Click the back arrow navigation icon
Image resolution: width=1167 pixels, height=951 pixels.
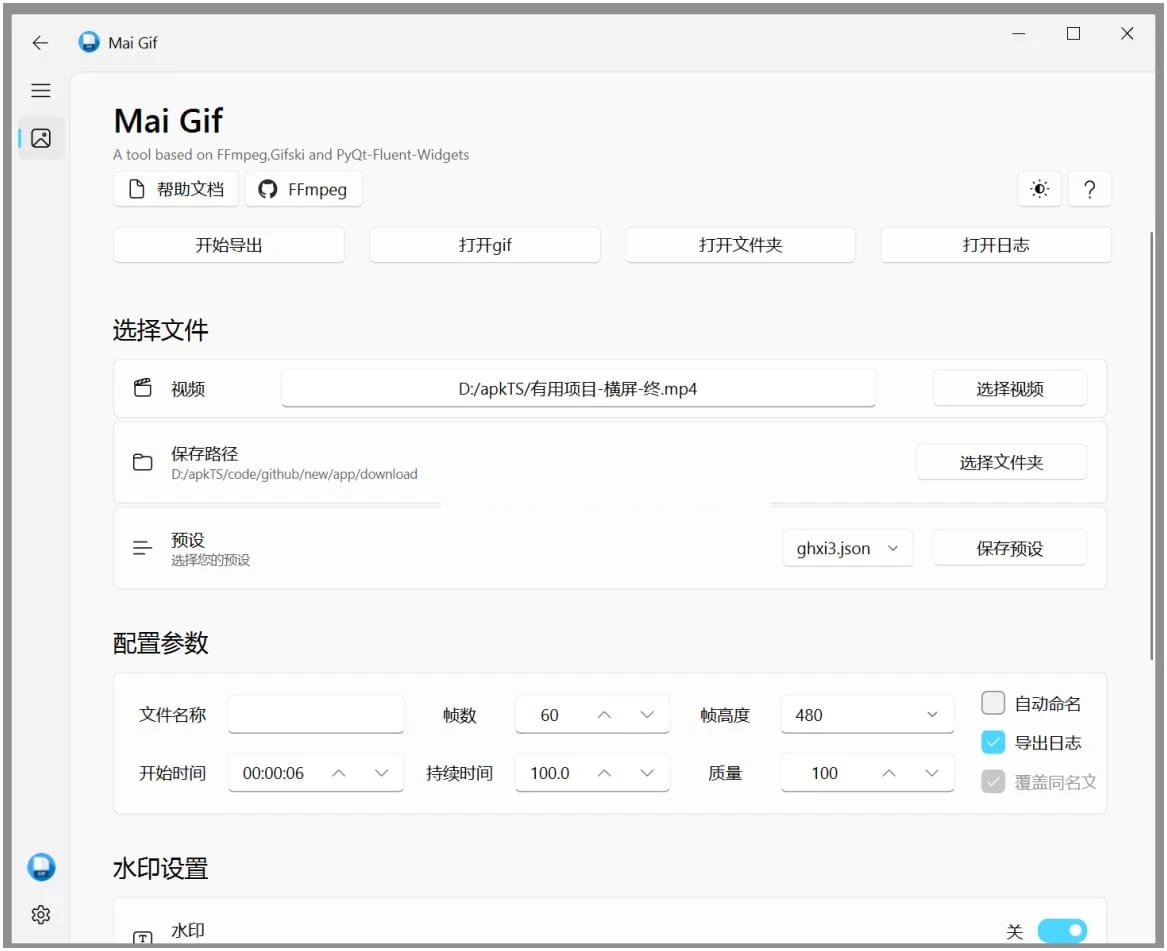coord(39,43)
